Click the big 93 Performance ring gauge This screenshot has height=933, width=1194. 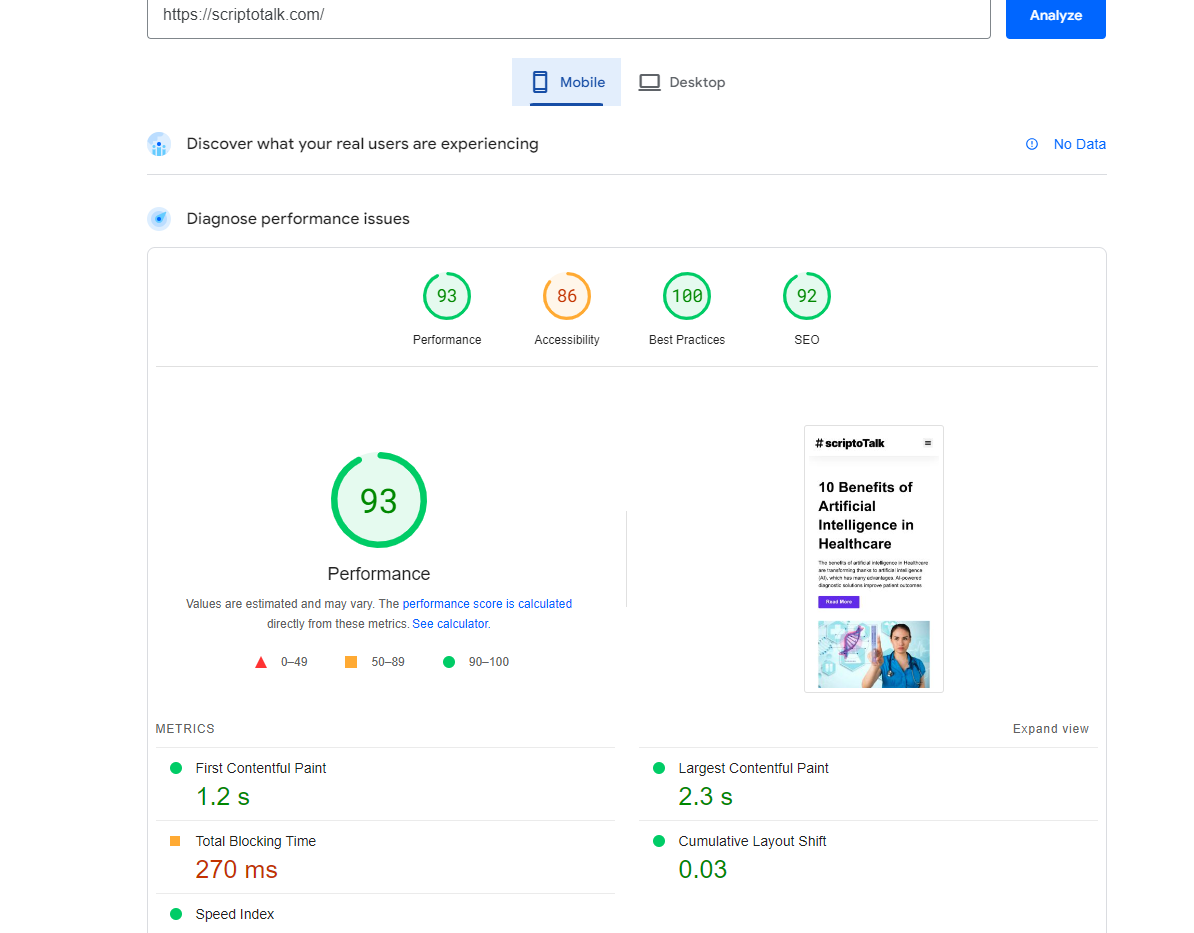379,500
